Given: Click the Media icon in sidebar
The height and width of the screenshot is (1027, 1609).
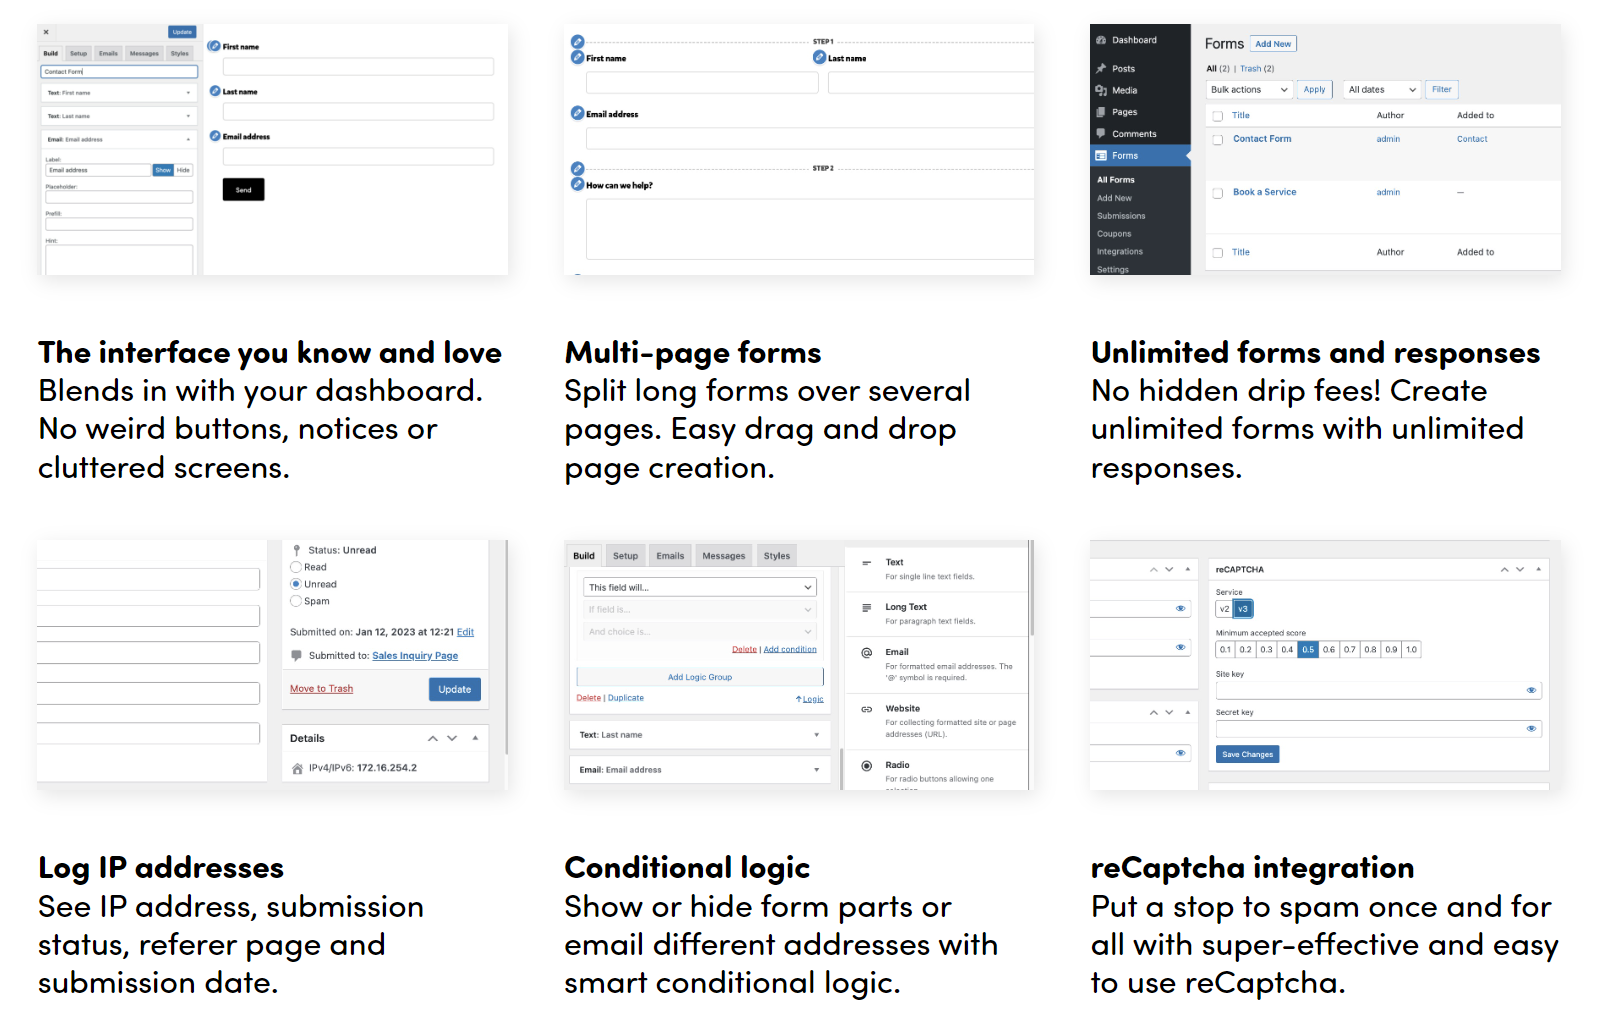Looking at the screenshot, I should click(1101, 90).
